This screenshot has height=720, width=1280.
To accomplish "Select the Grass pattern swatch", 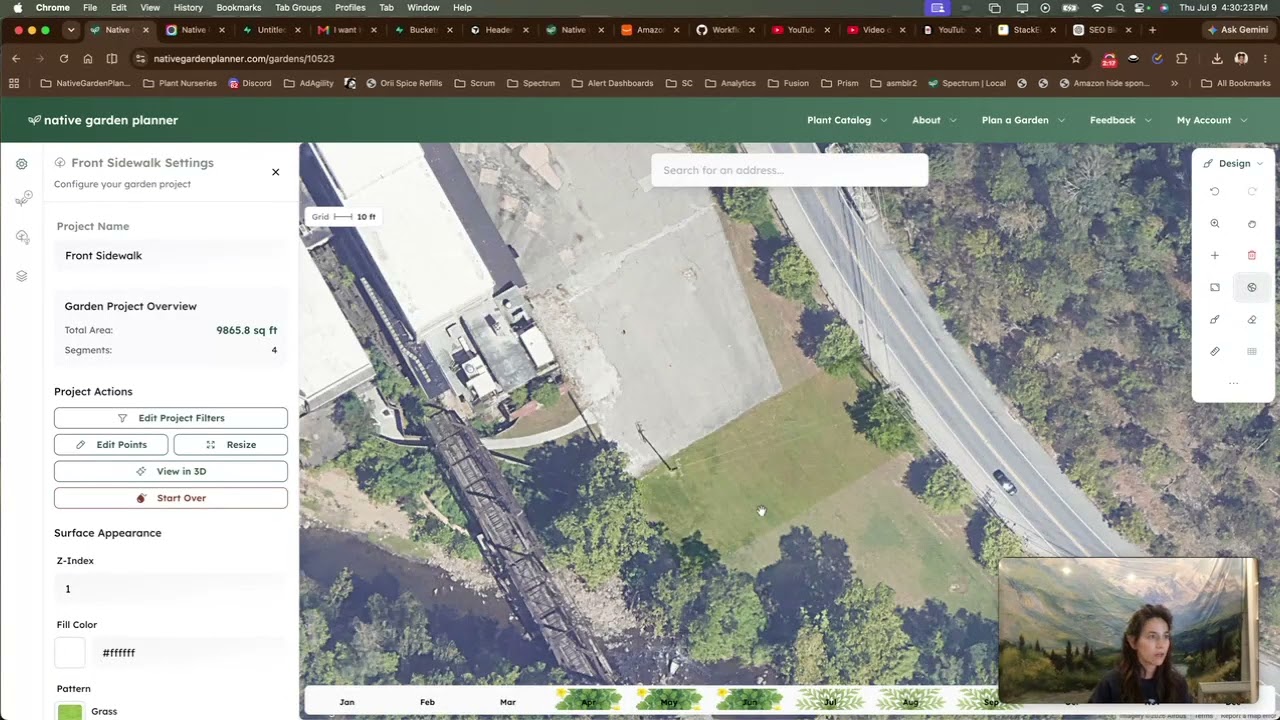I will pyautogui.click(x=70, y=712).
